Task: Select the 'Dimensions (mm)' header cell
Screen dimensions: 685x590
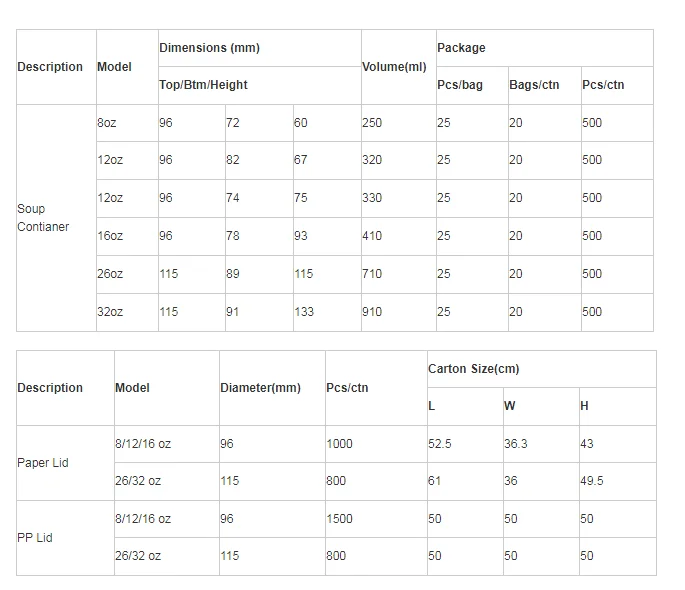Action: (209, 48)
